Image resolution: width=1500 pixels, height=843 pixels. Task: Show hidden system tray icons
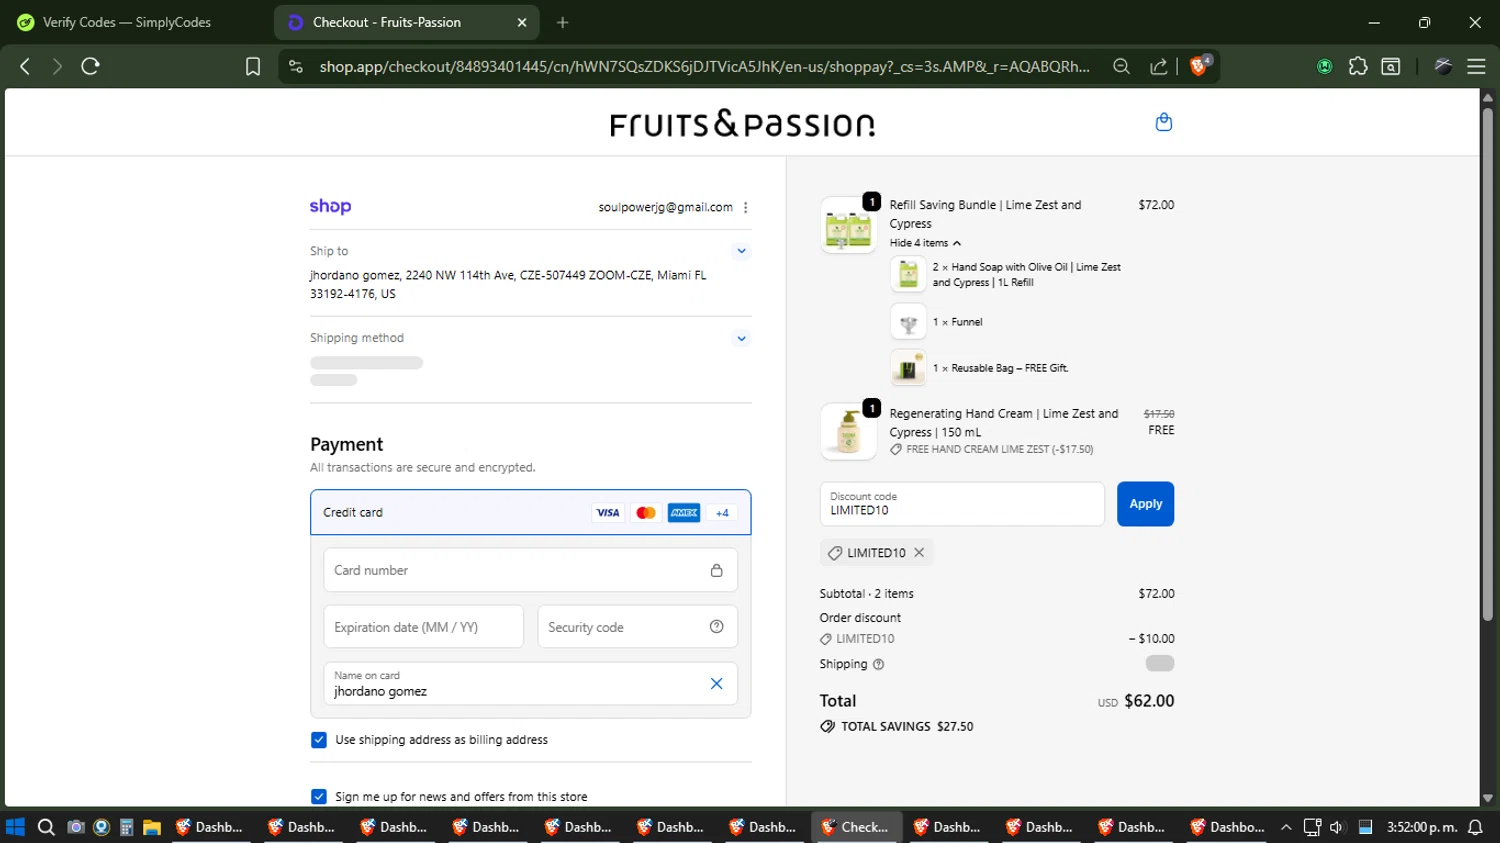pos(1286,827)
